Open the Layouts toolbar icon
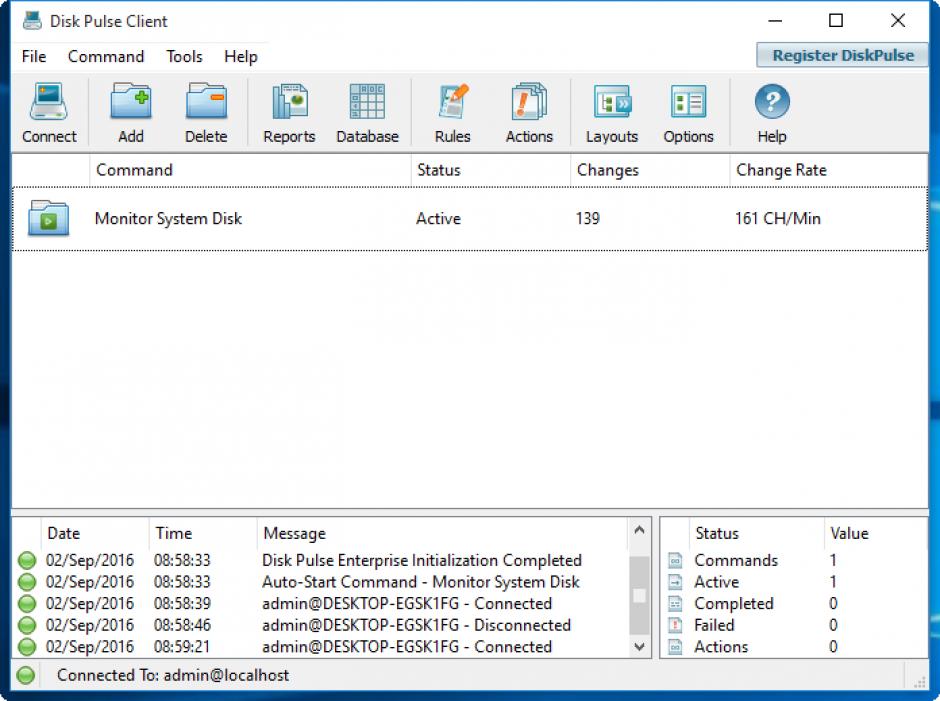 tap(612, 102)
